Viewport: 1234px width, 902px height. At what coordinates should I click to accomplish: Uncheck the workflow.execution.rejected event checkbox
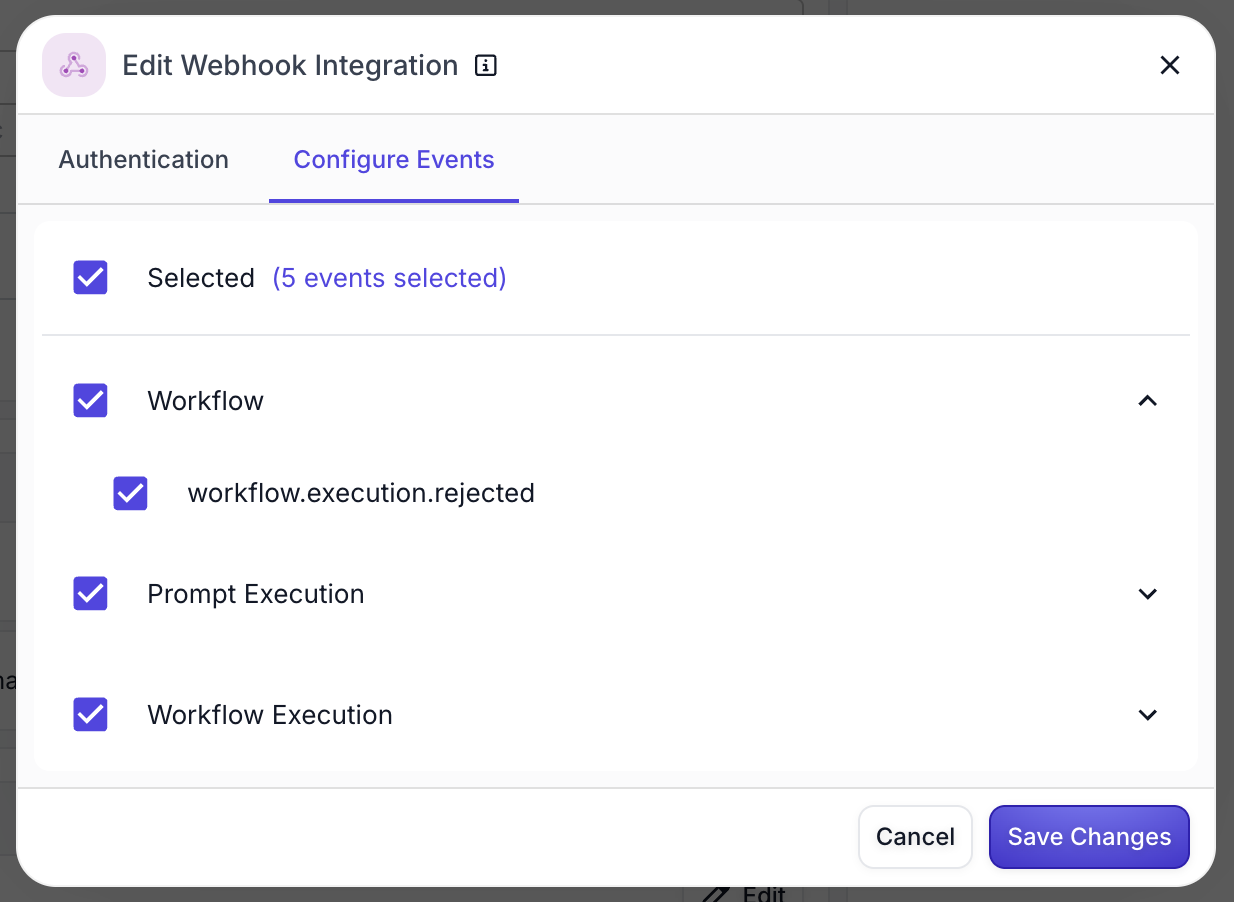131,493
